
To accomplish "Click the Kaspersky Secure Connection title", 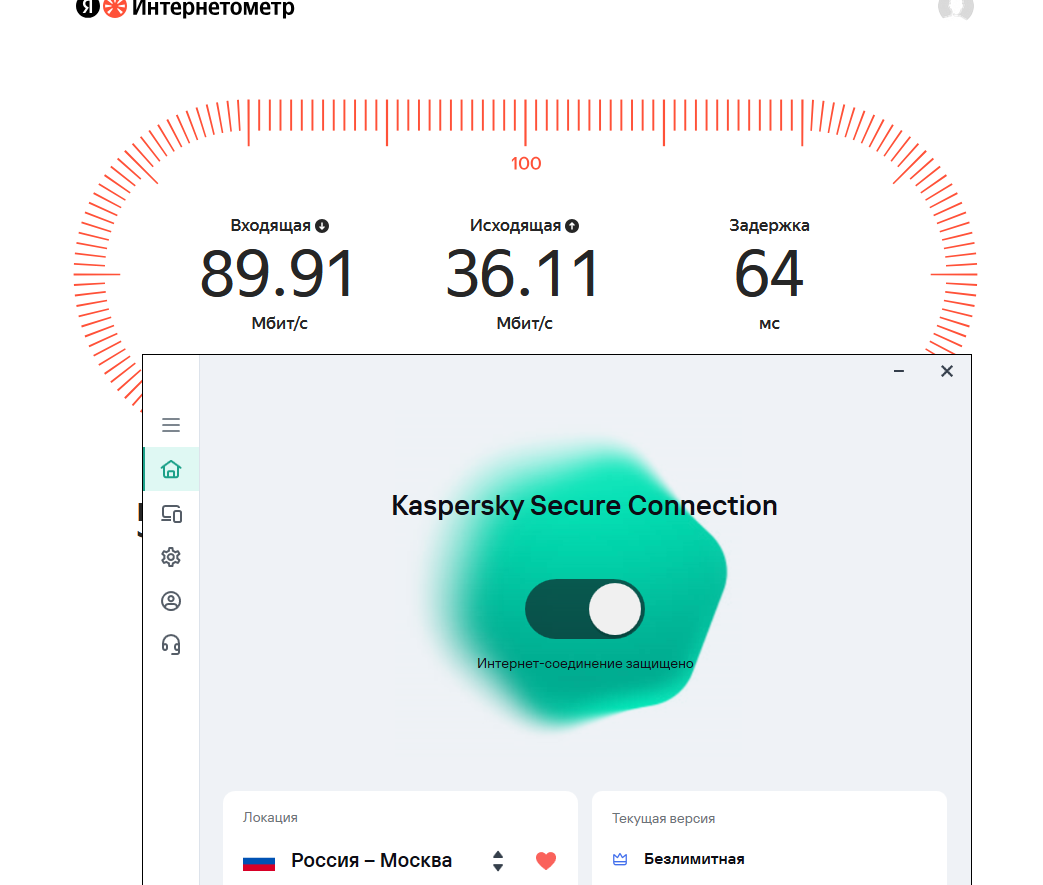I will (x=584, y=506).
